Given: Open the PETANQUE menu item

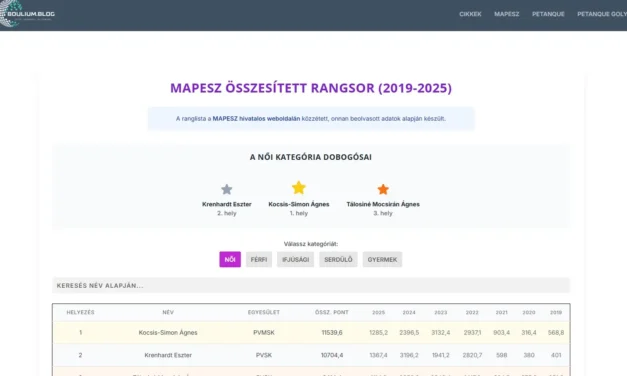Looking at the screenshot, I should click(548, 14).
